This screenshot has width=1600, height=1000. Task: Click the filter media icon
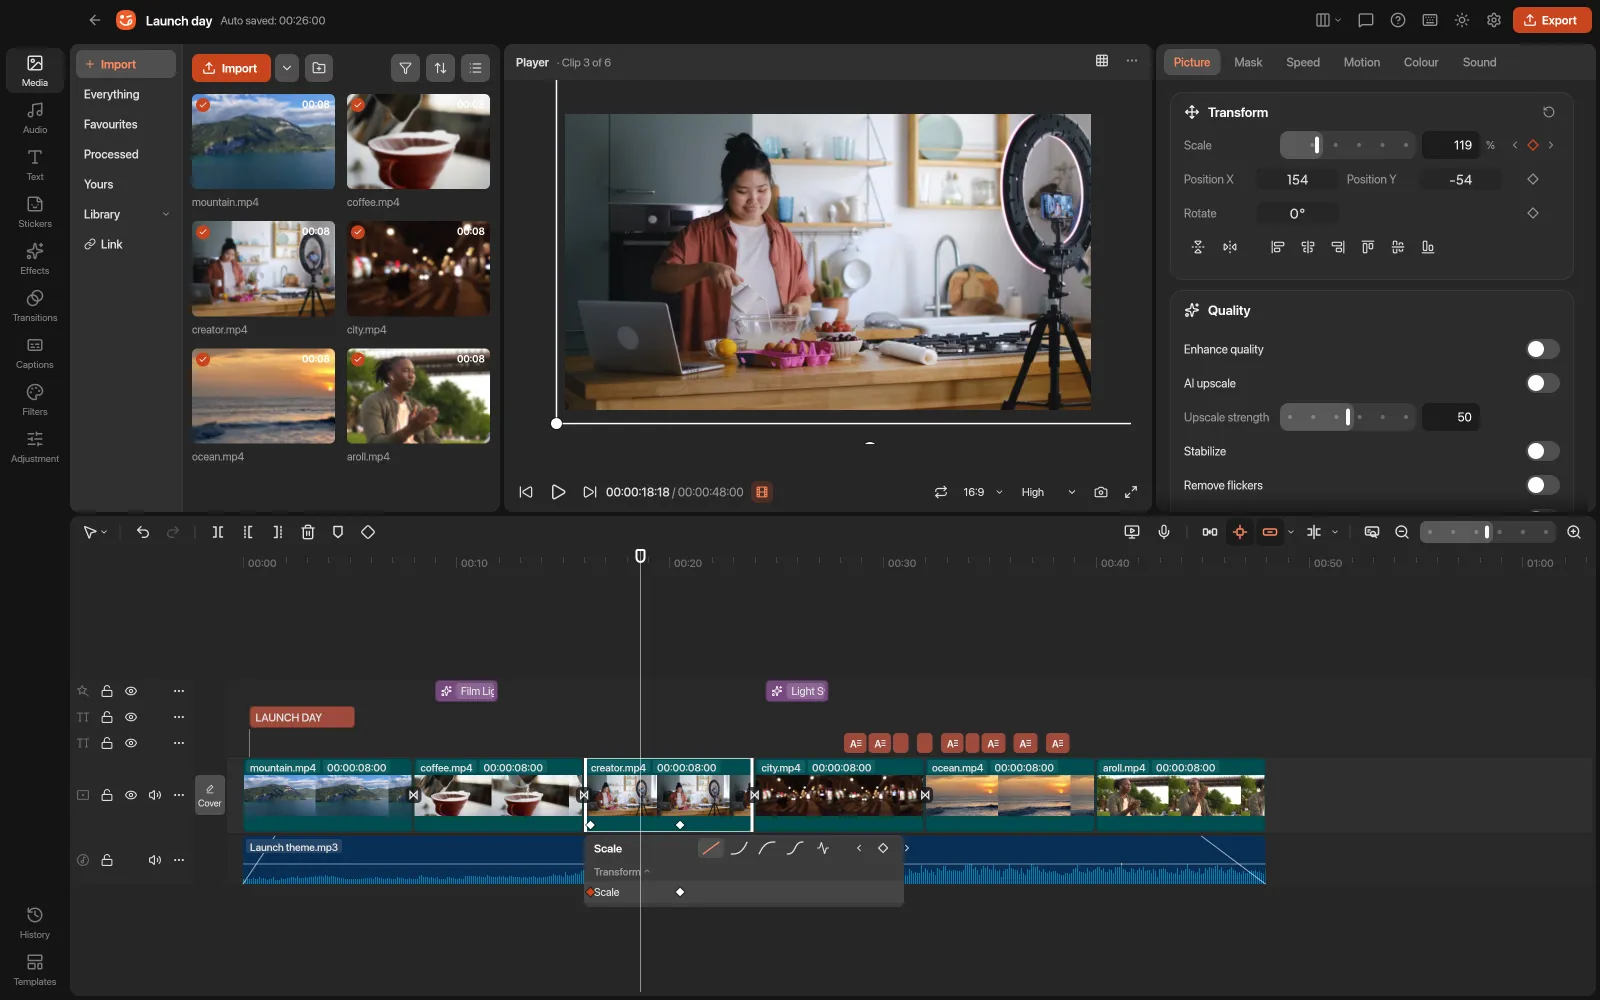405,68
